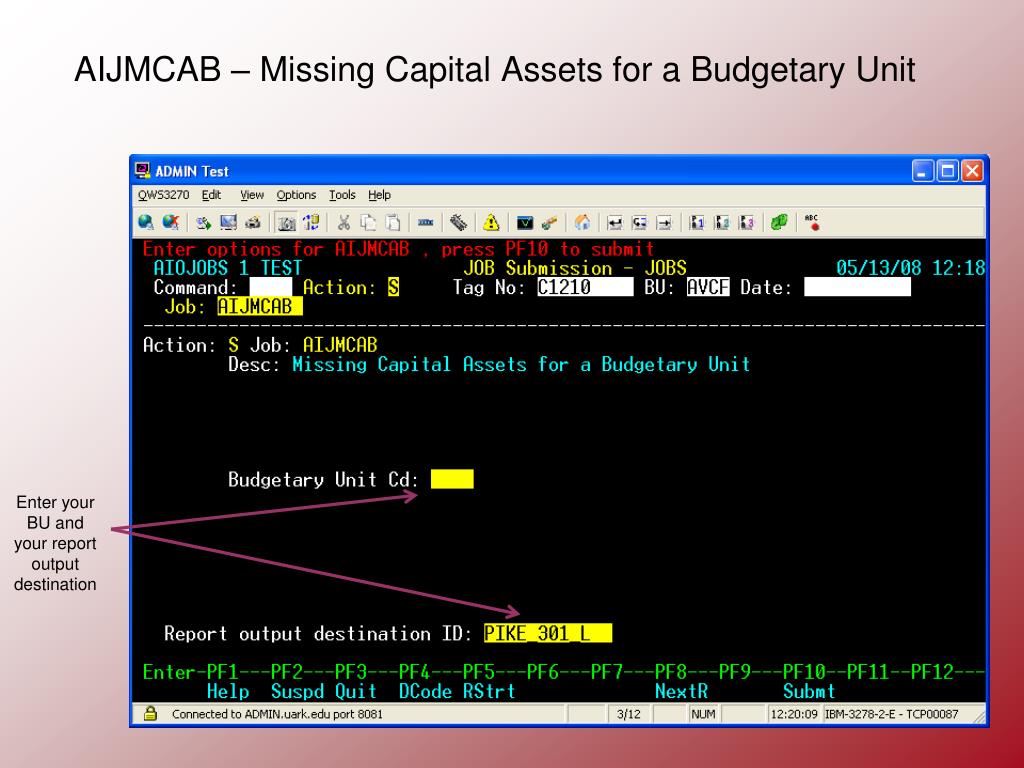The height and width of the screenshot is (768, 1024).
Task: Open the QWS3270 menu
Action: click(163, 195)
